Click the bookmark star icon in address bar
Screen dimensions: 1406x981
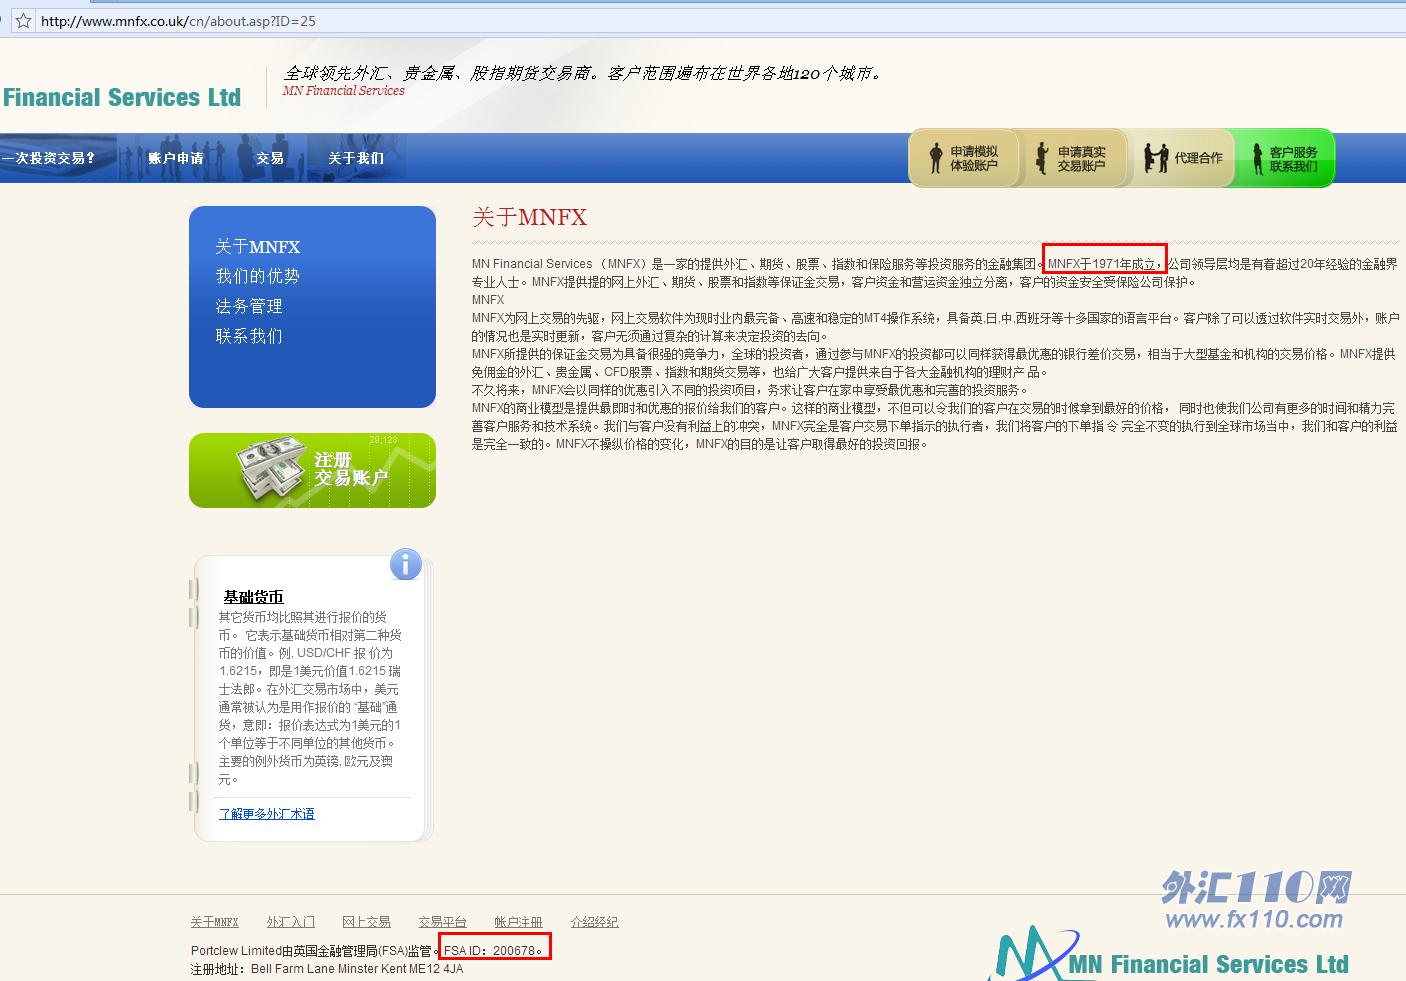tap(23, 20)
